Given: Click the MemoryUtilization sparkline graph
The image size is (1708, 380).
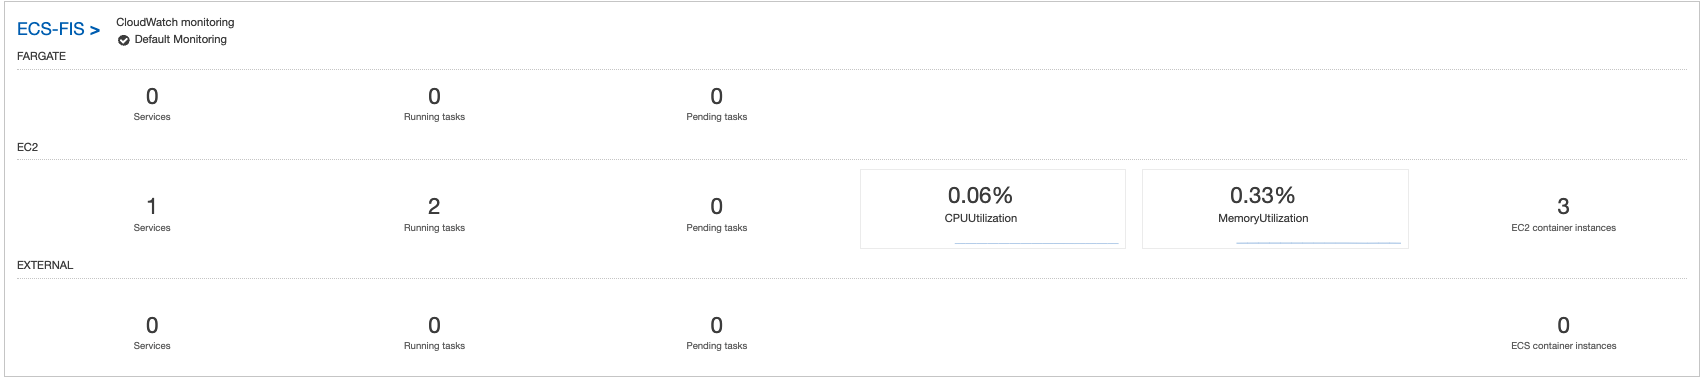Looking at the screenshot, I should click(x=1318, y=243).
